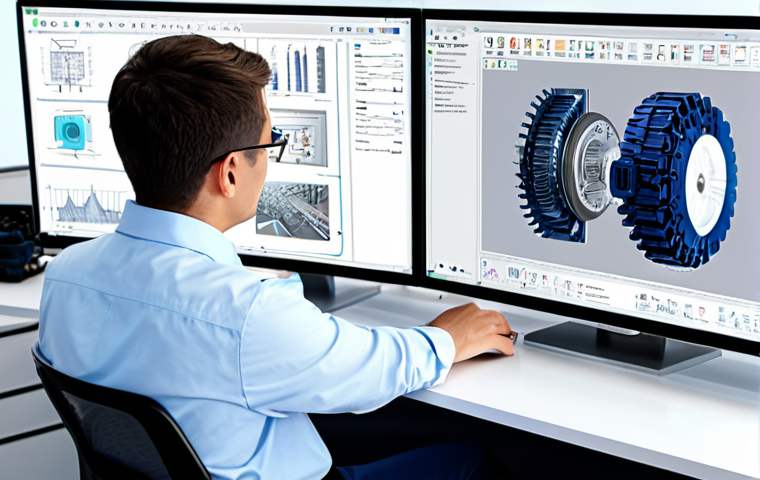The image size is (760, 480).
Task: Click the pink-purple icon in CAD bottom toolbar
Action: (491, 273)
